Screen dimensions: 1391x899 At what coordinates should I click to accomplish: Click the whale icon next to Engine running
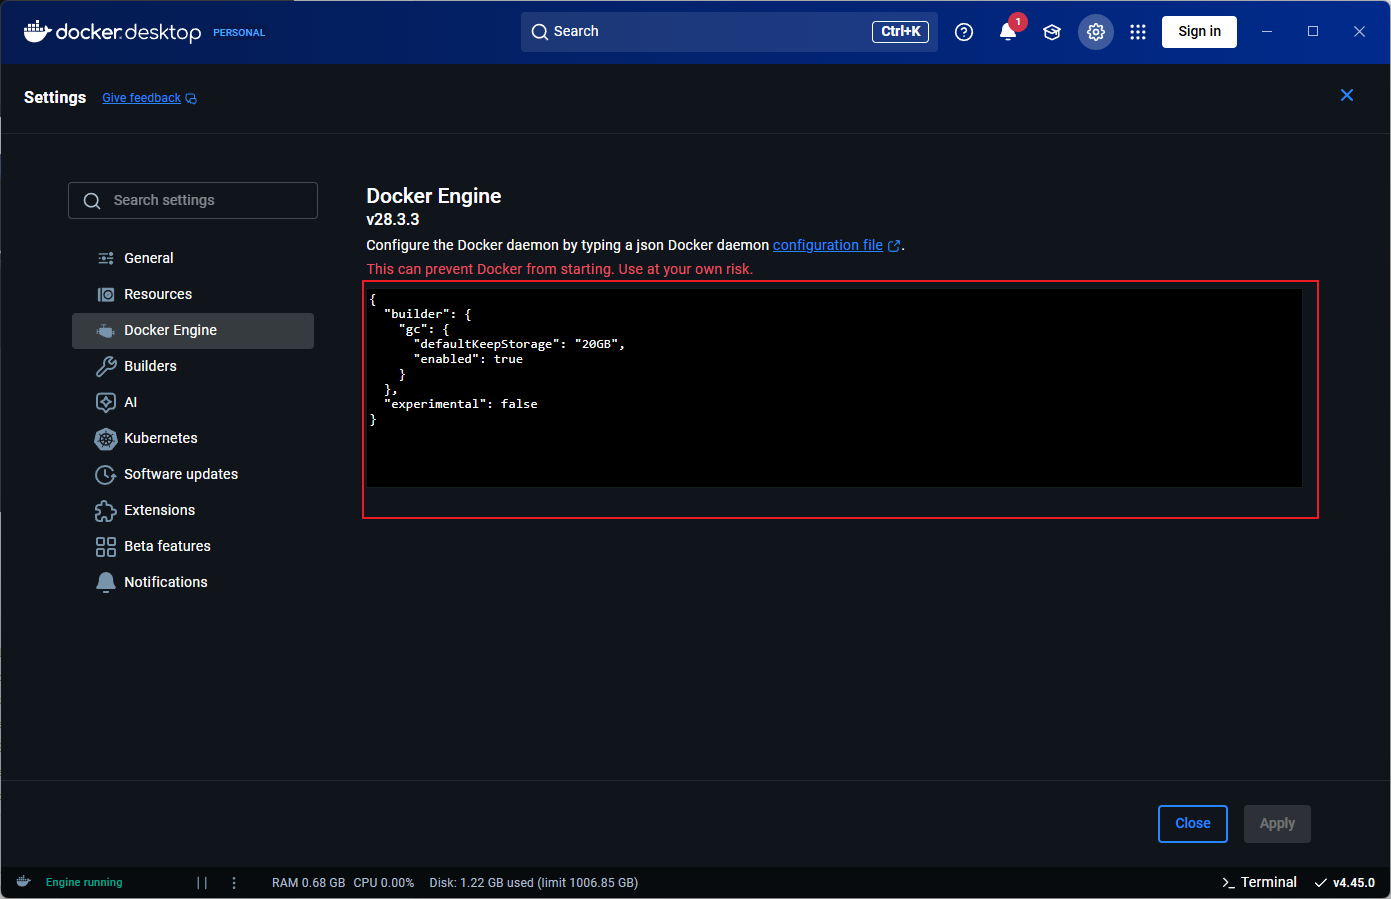[x=22, y=882]
